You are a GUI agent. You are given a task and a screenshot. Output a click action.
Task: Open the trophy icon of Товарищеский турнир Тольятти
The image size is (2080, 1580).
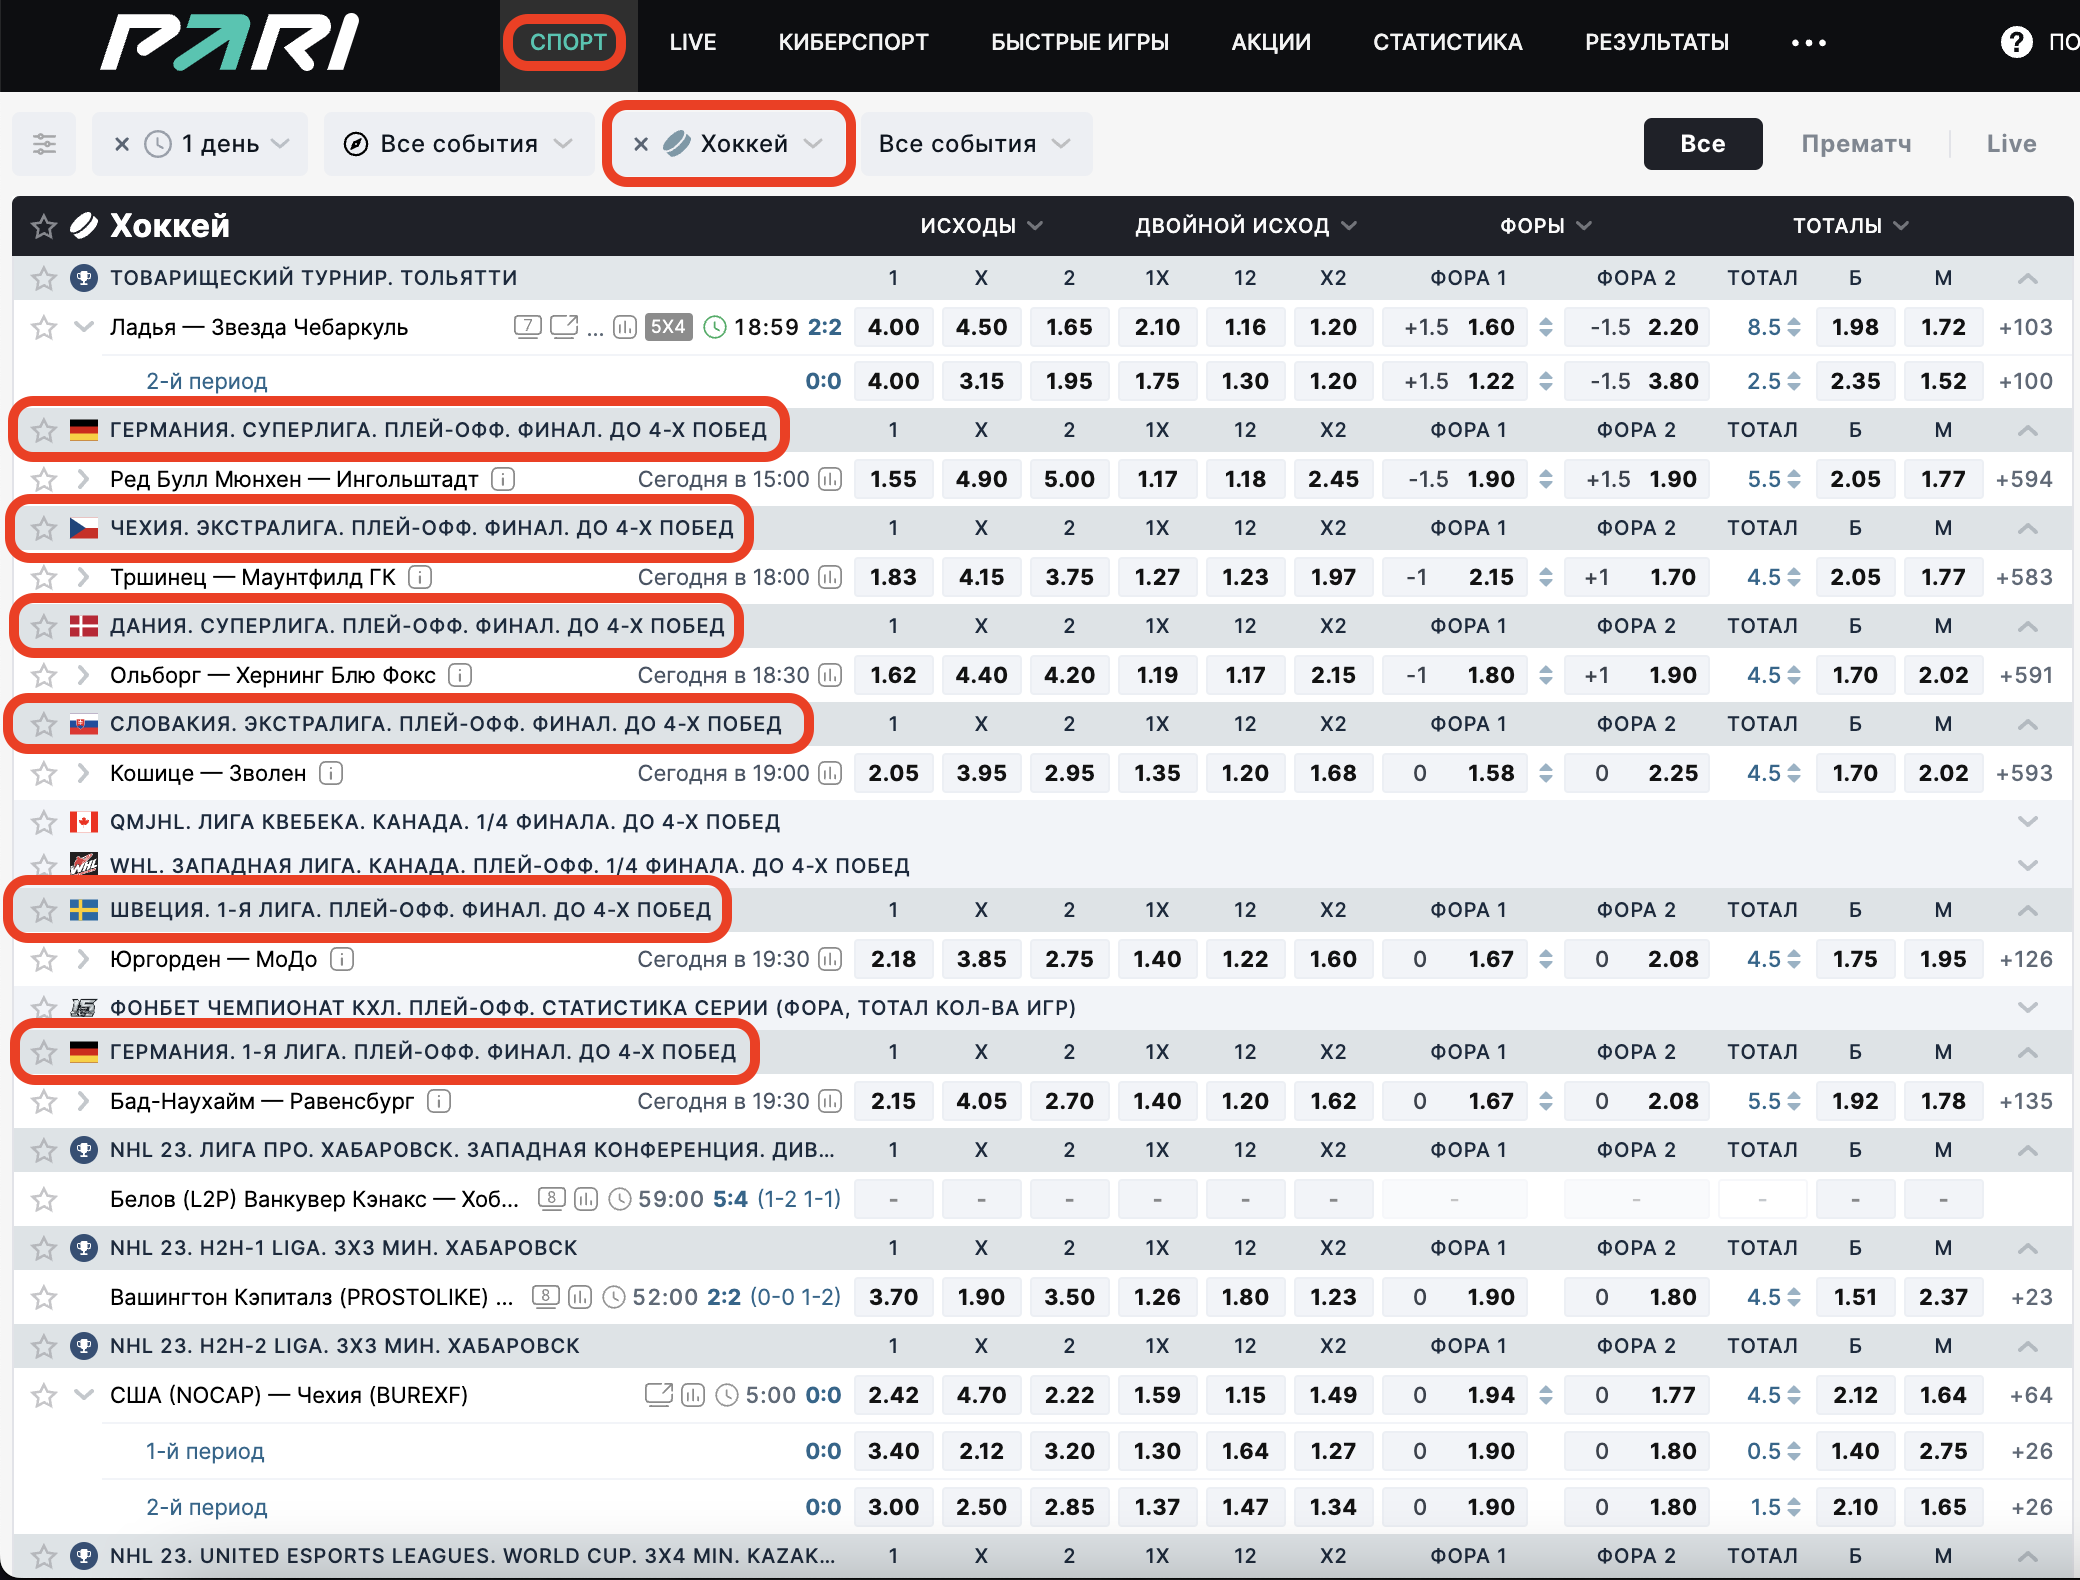[84, 278]
